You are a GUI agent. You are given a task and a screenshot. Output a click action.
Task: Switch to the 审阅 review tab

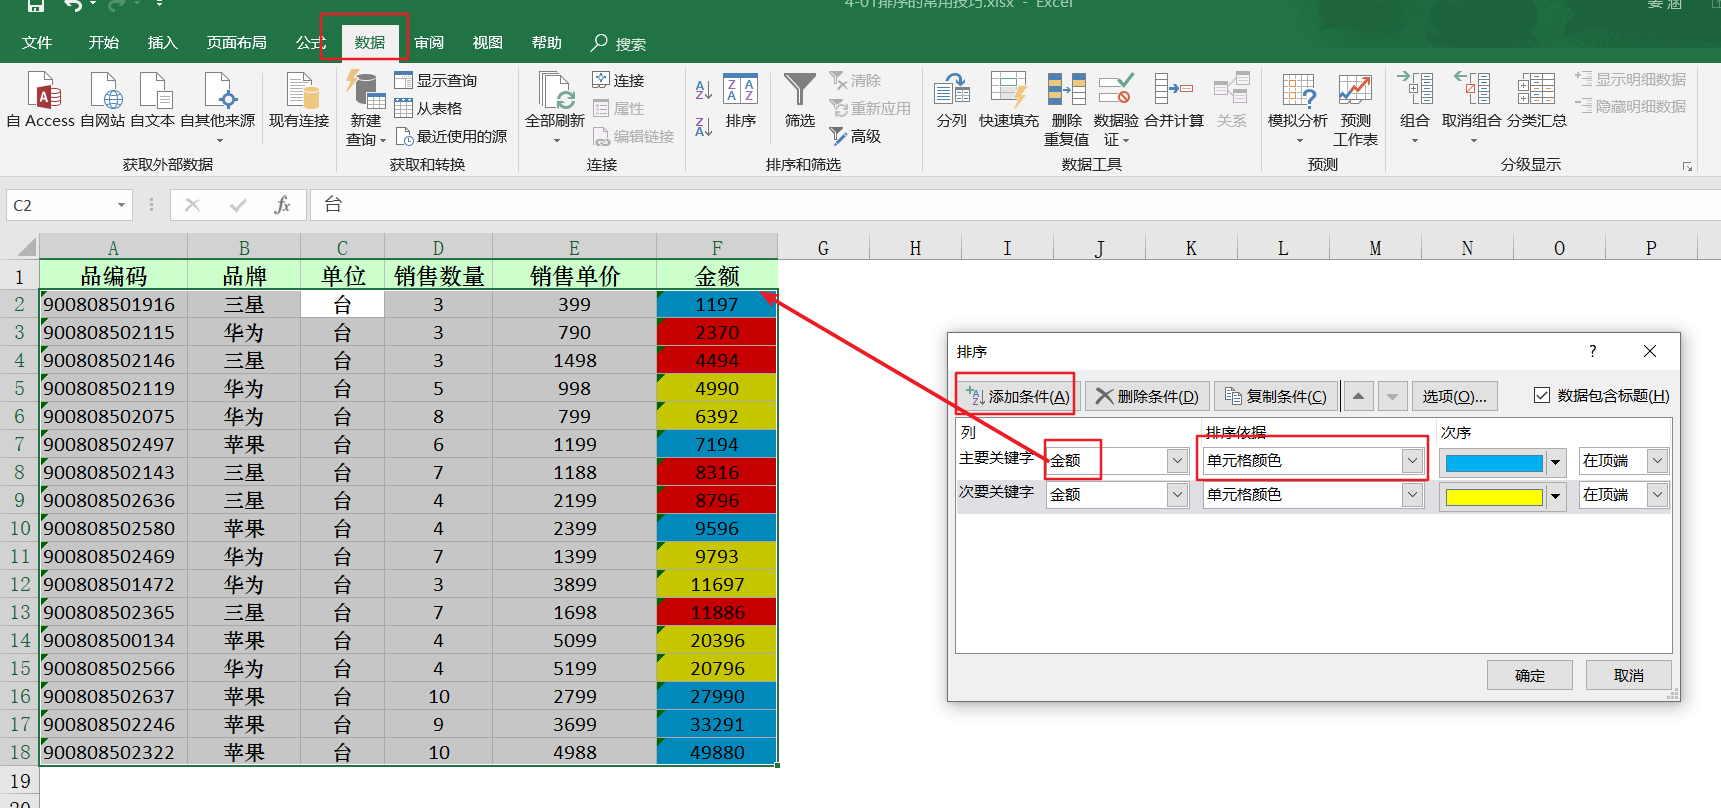tap(429, 43)
